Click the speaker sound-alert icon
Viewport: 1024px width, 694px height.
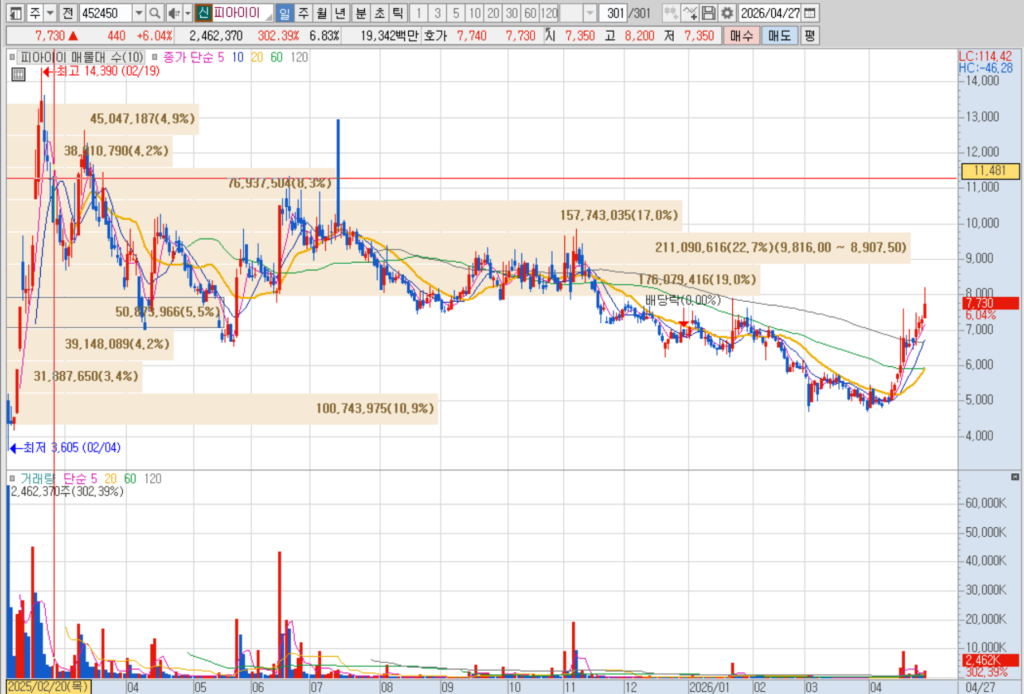coord(174,12)
